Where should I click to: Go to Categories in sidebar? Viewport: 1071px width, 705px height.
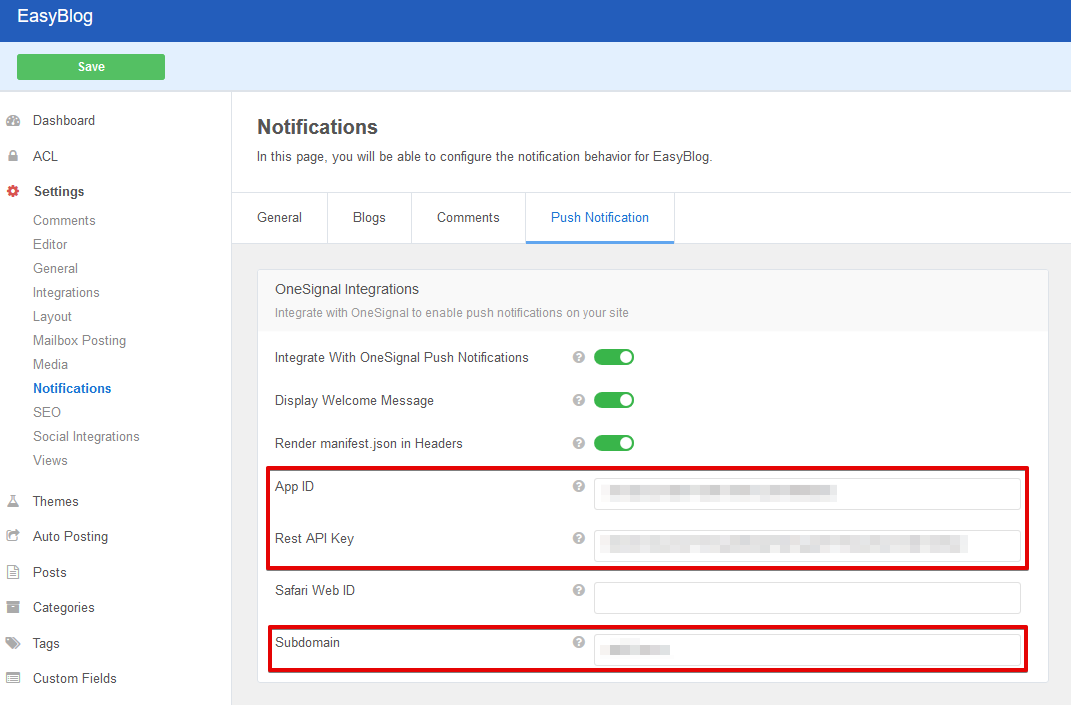tap(64, 608)
